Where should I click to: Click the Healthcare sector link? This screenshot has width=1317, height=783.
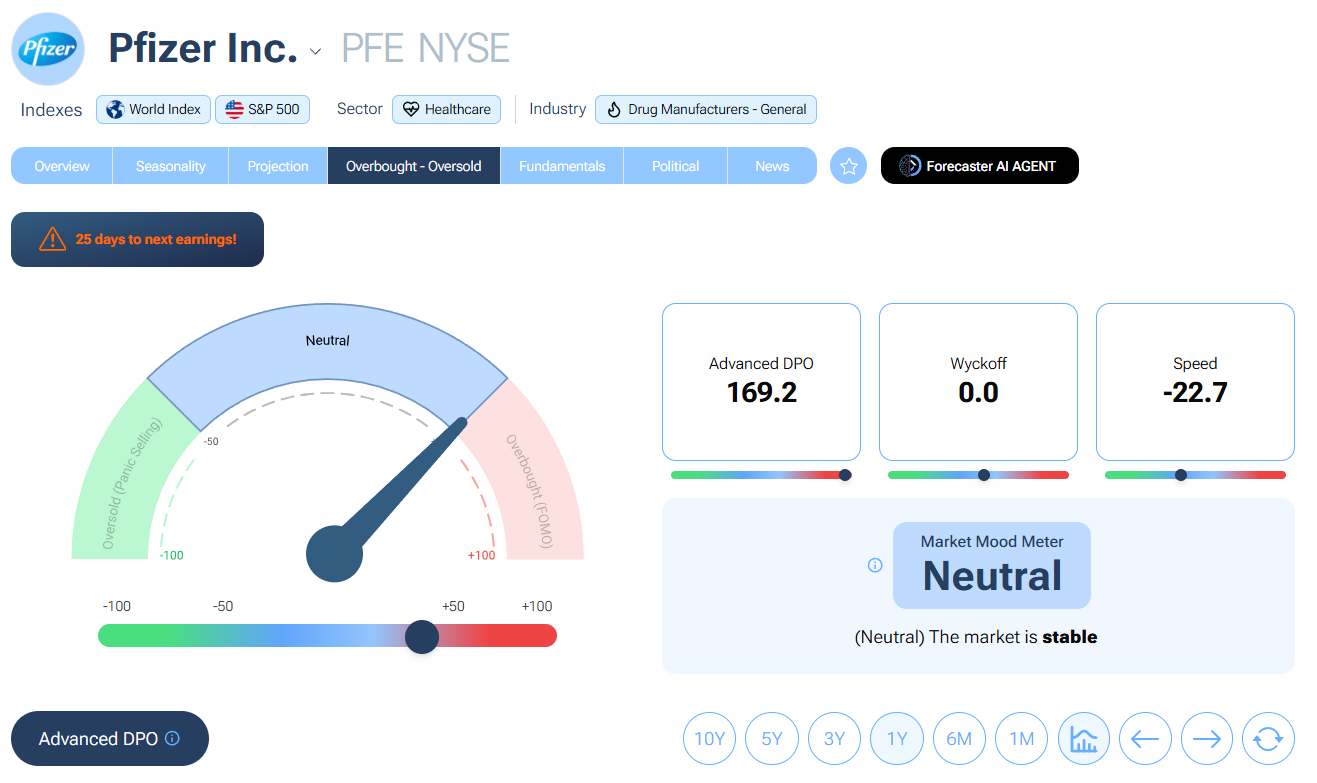click(x=446, y=109)
